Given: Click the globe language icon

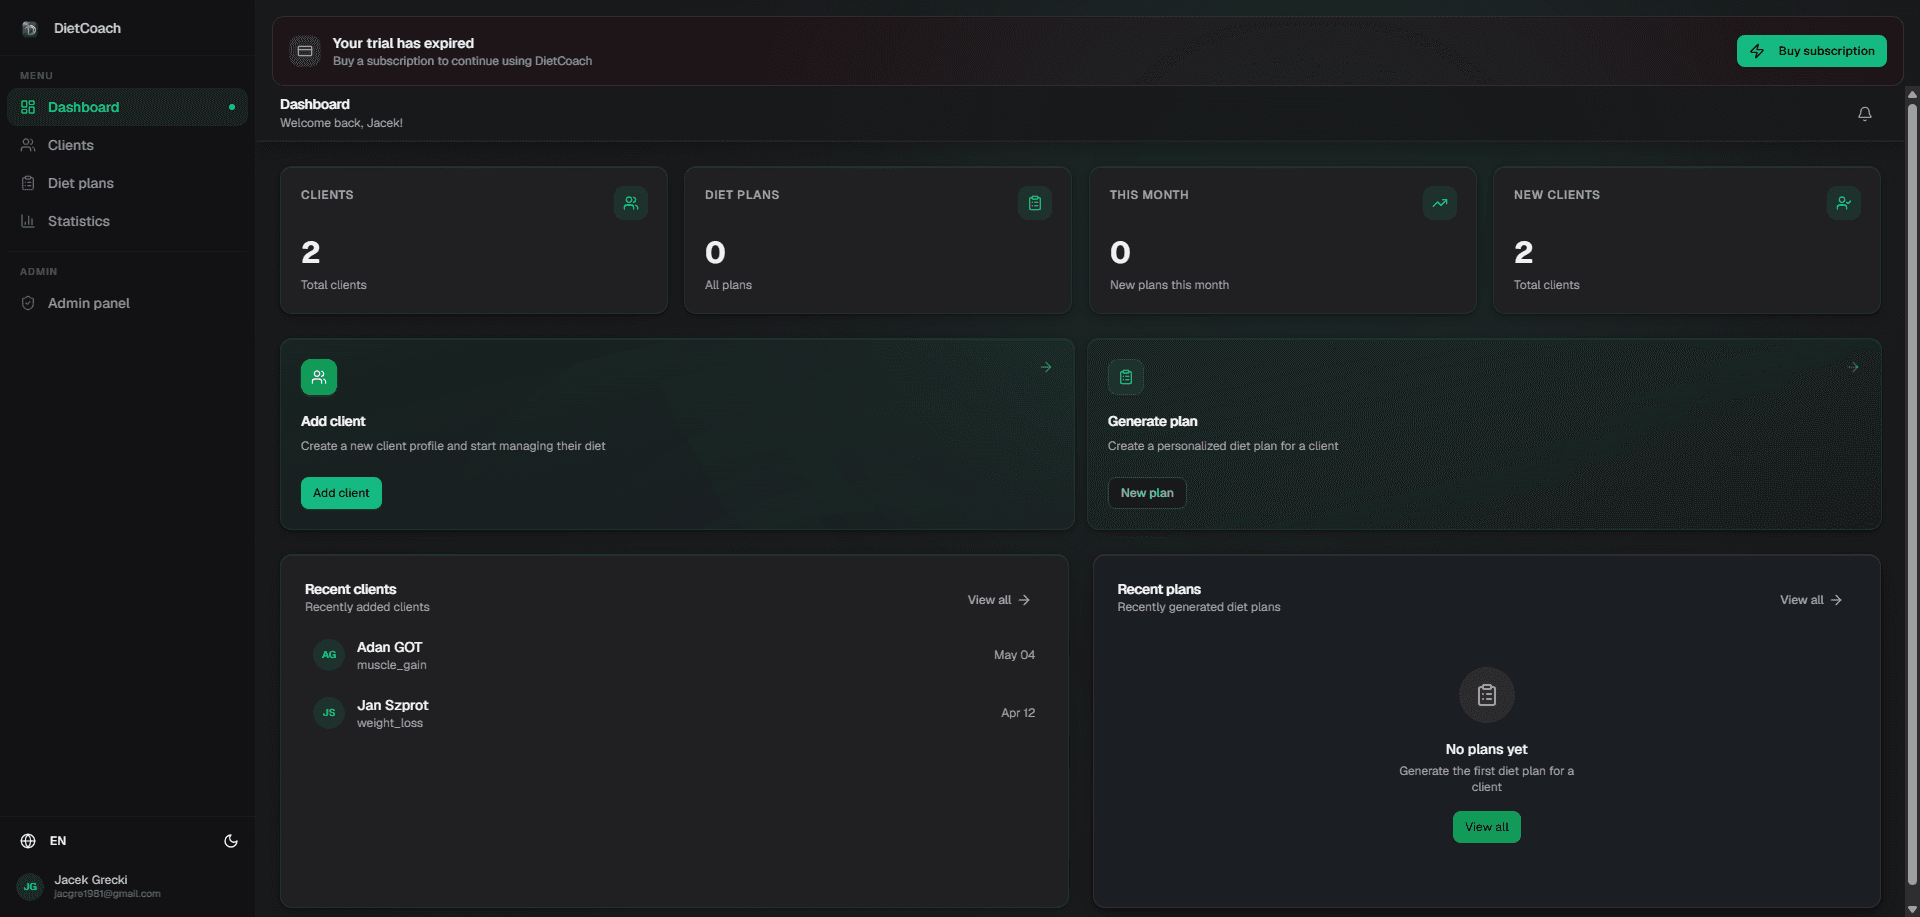Looking at the screenshot, I should pos(28,841).
